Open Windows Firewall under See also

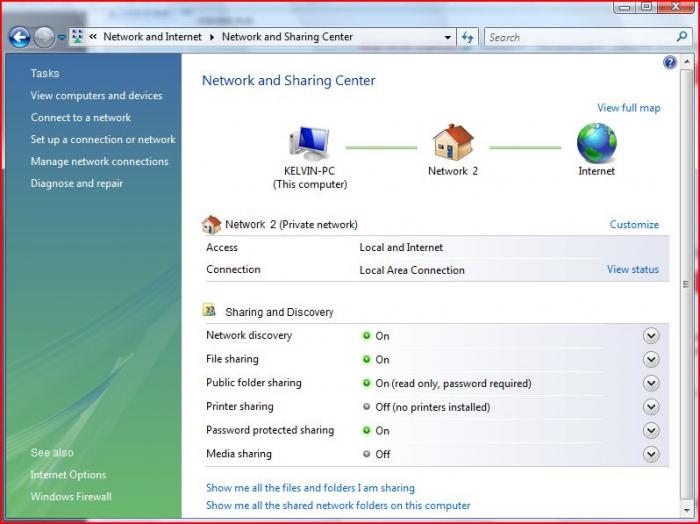point(71,496)
